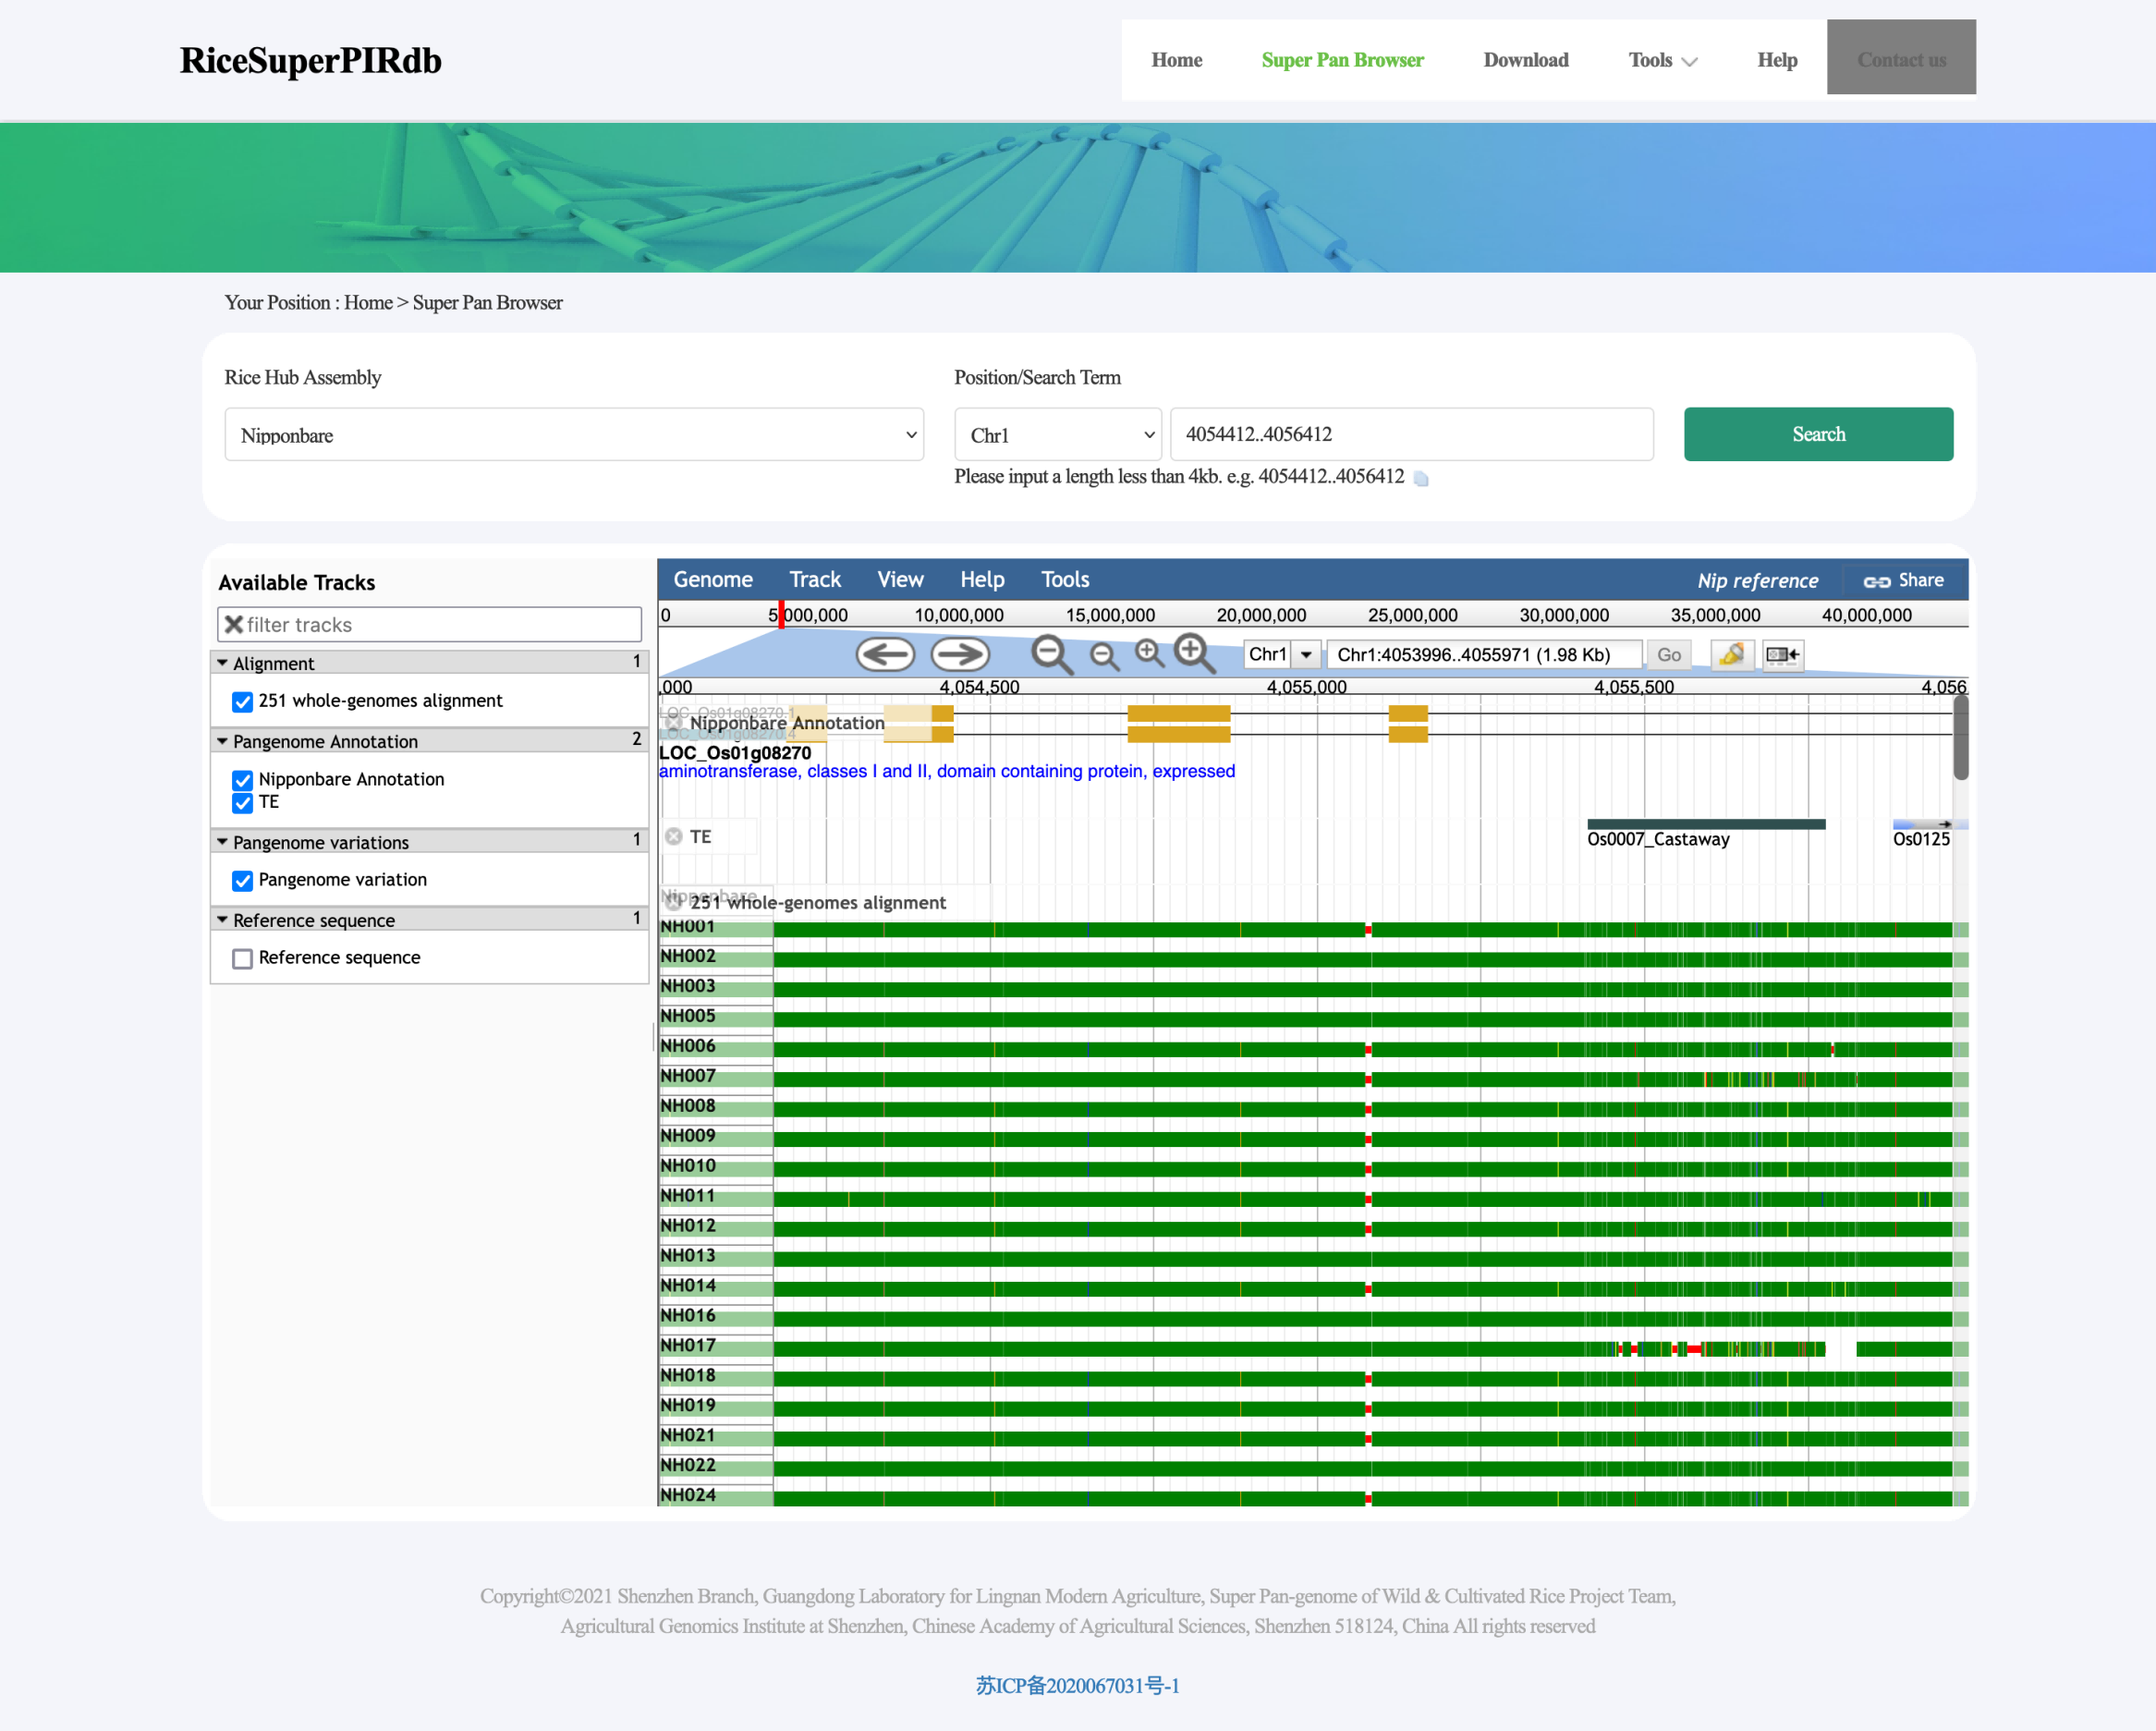Click the Share link button
Viewport: 2156px width, 1731px height.
click(x=1903, y=581)
